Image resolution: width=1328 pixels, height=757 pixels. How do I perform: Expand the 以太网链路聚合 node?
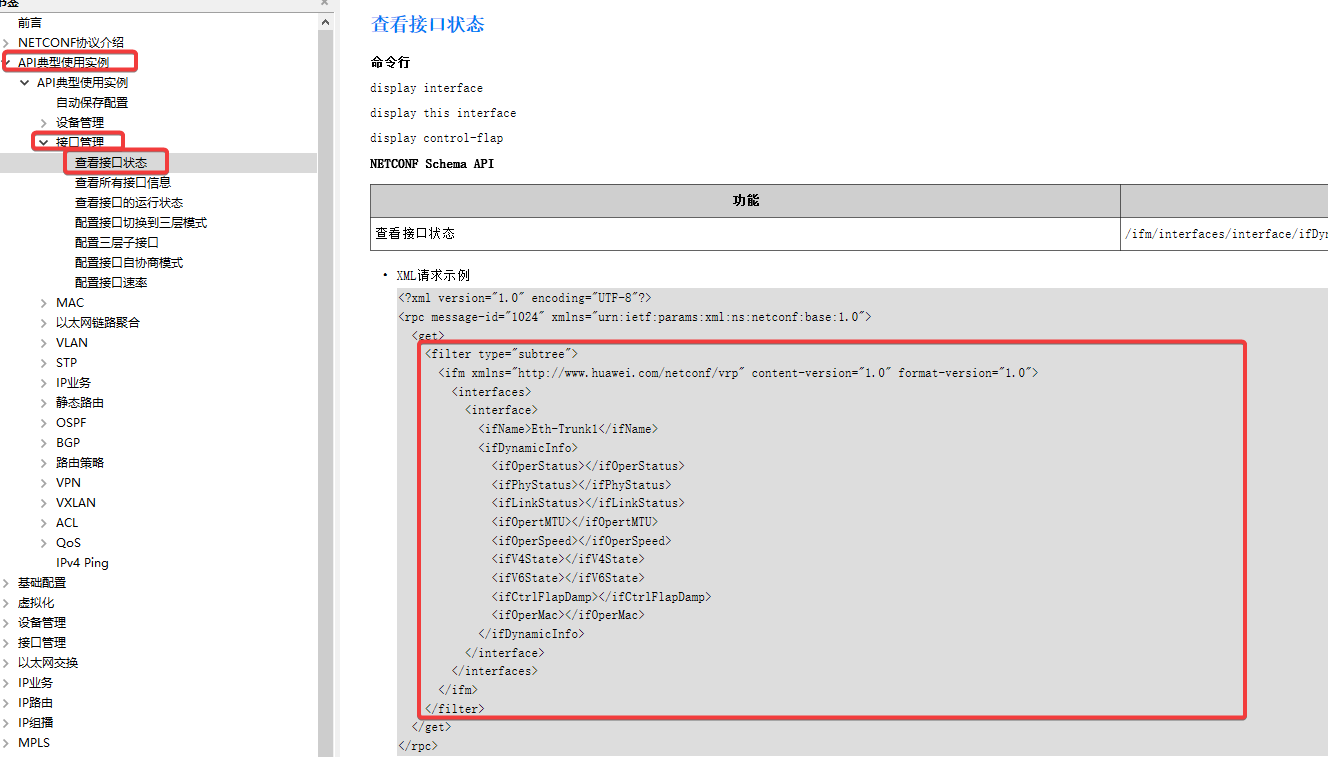pyautogui.click(x=44, y=323)
